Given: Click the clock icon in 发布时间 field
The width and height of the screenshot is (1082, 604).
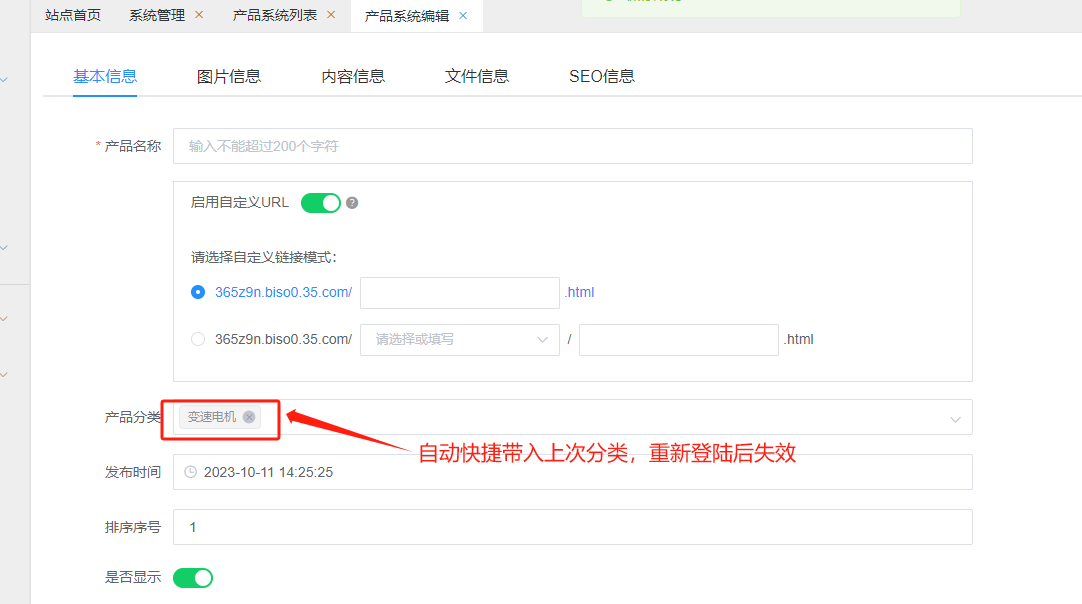Looking at the screenshot, I should click(190, 472).
